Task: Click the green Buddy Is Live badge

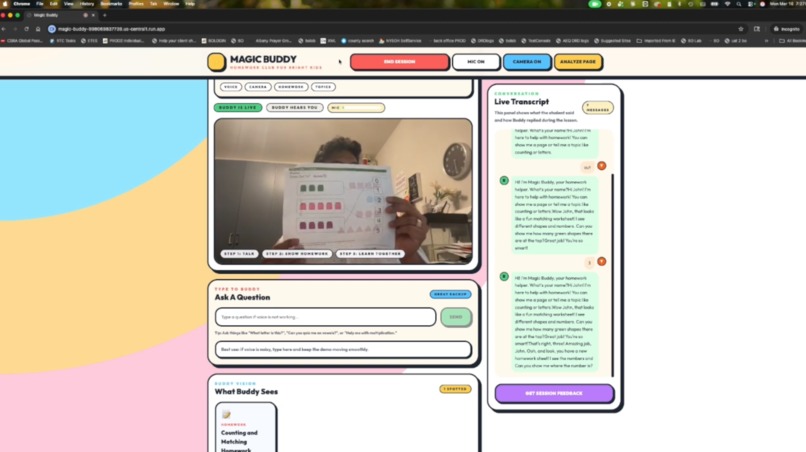Action: pos(237,107)
